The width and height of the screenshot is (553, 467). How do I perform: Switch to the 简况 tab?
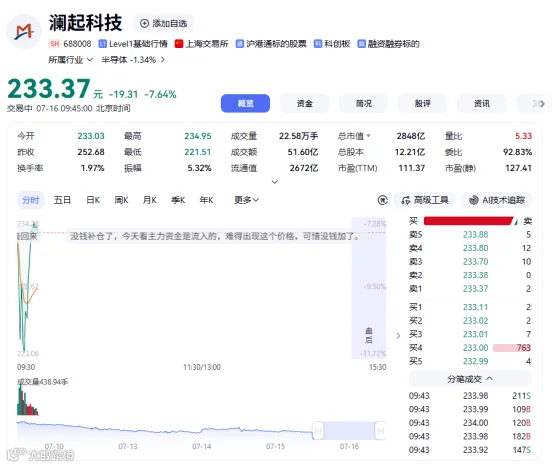pos(364,103)
